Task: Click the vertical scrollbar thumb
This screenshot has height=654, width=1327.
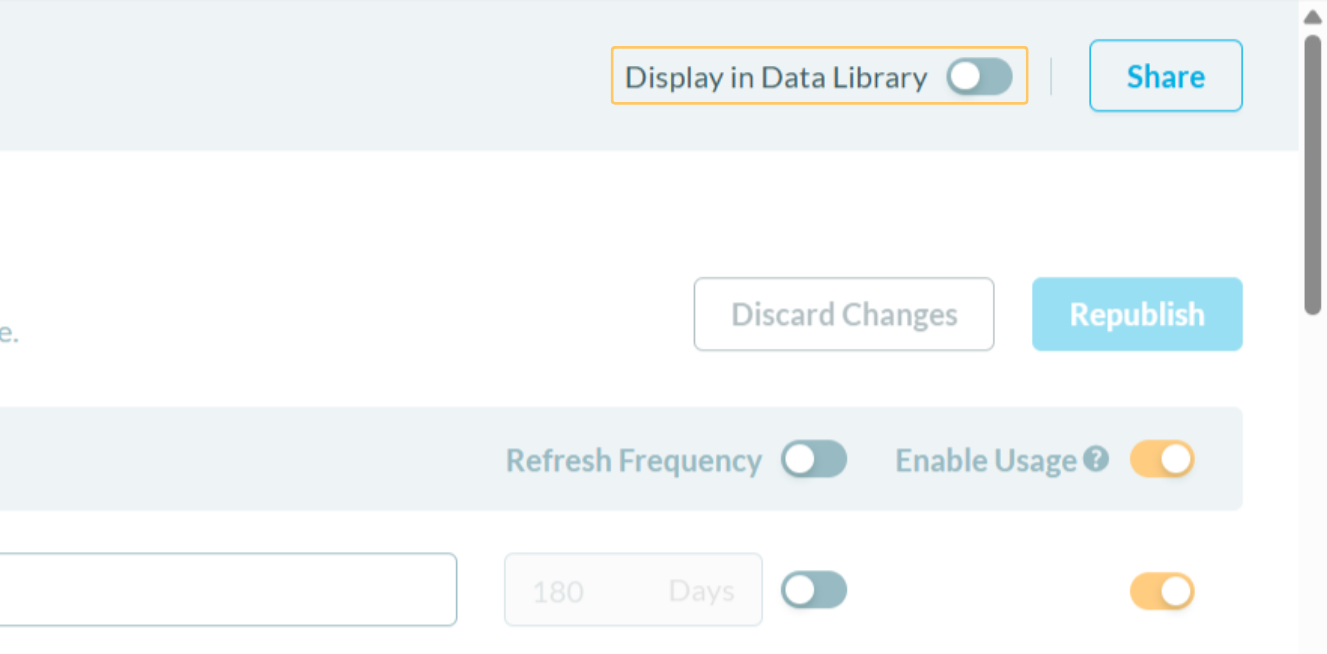Action: (1313, 175)
